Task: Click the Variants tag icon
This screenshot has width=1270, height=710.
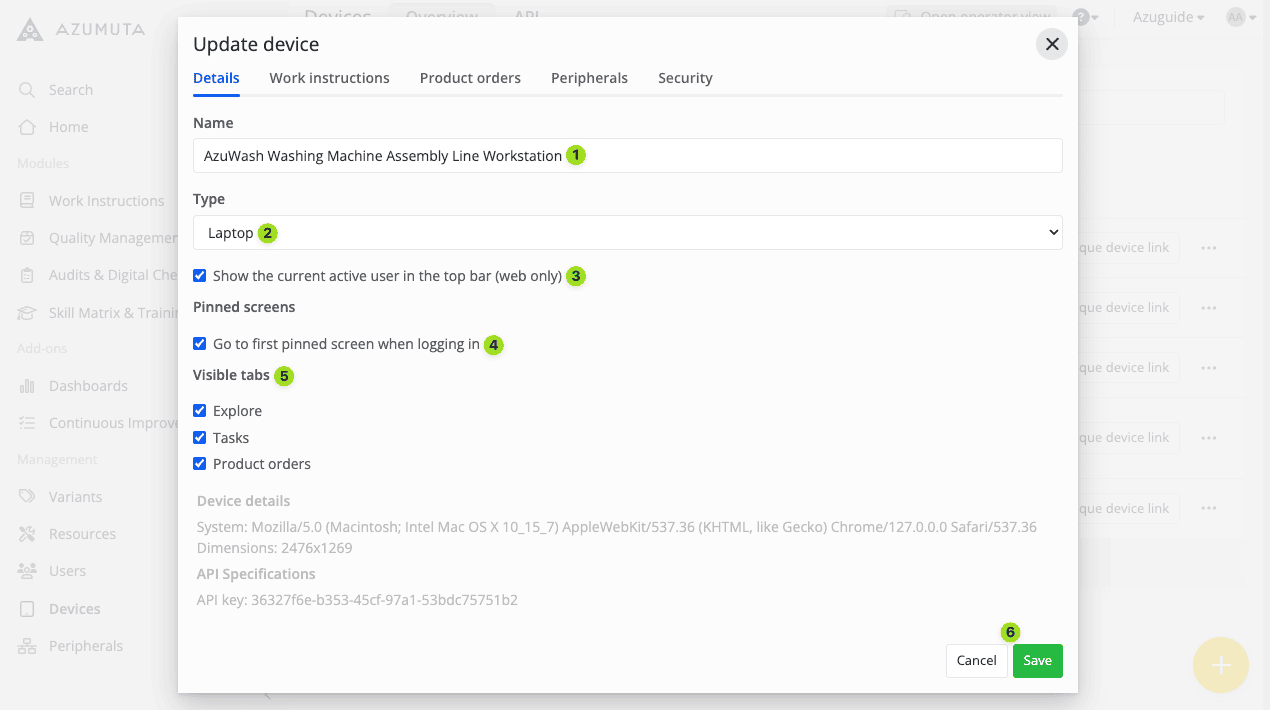Action: click(x=27, y=497)
